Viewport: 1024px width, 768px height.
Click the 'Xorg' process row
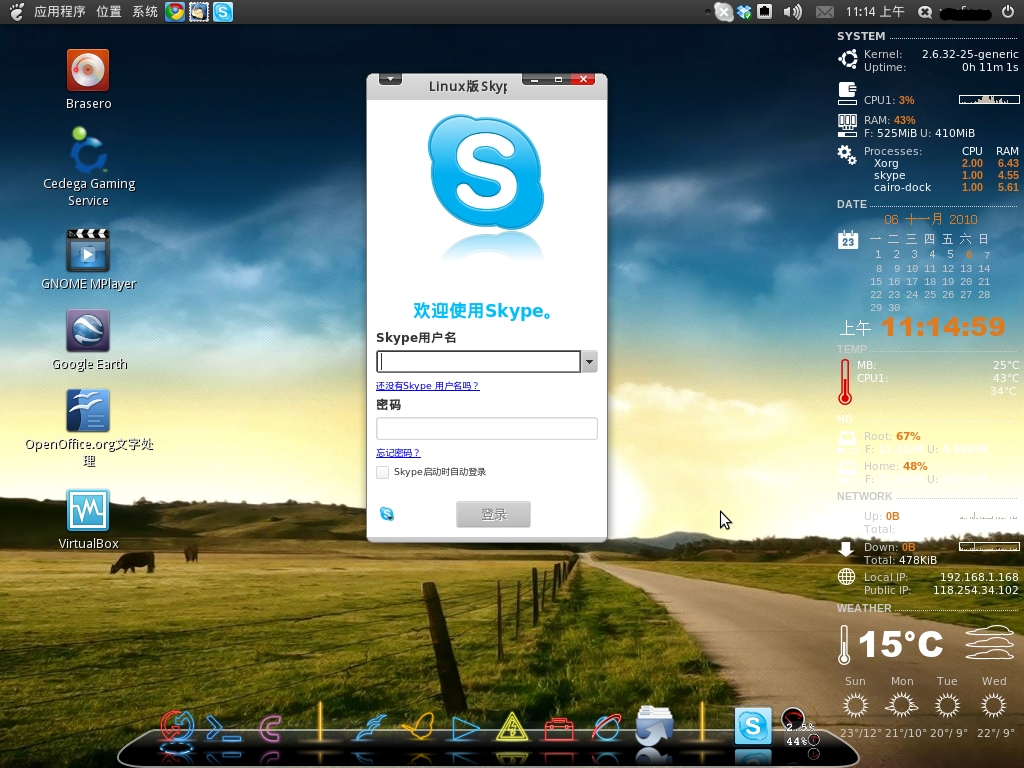tap(946, 163)
